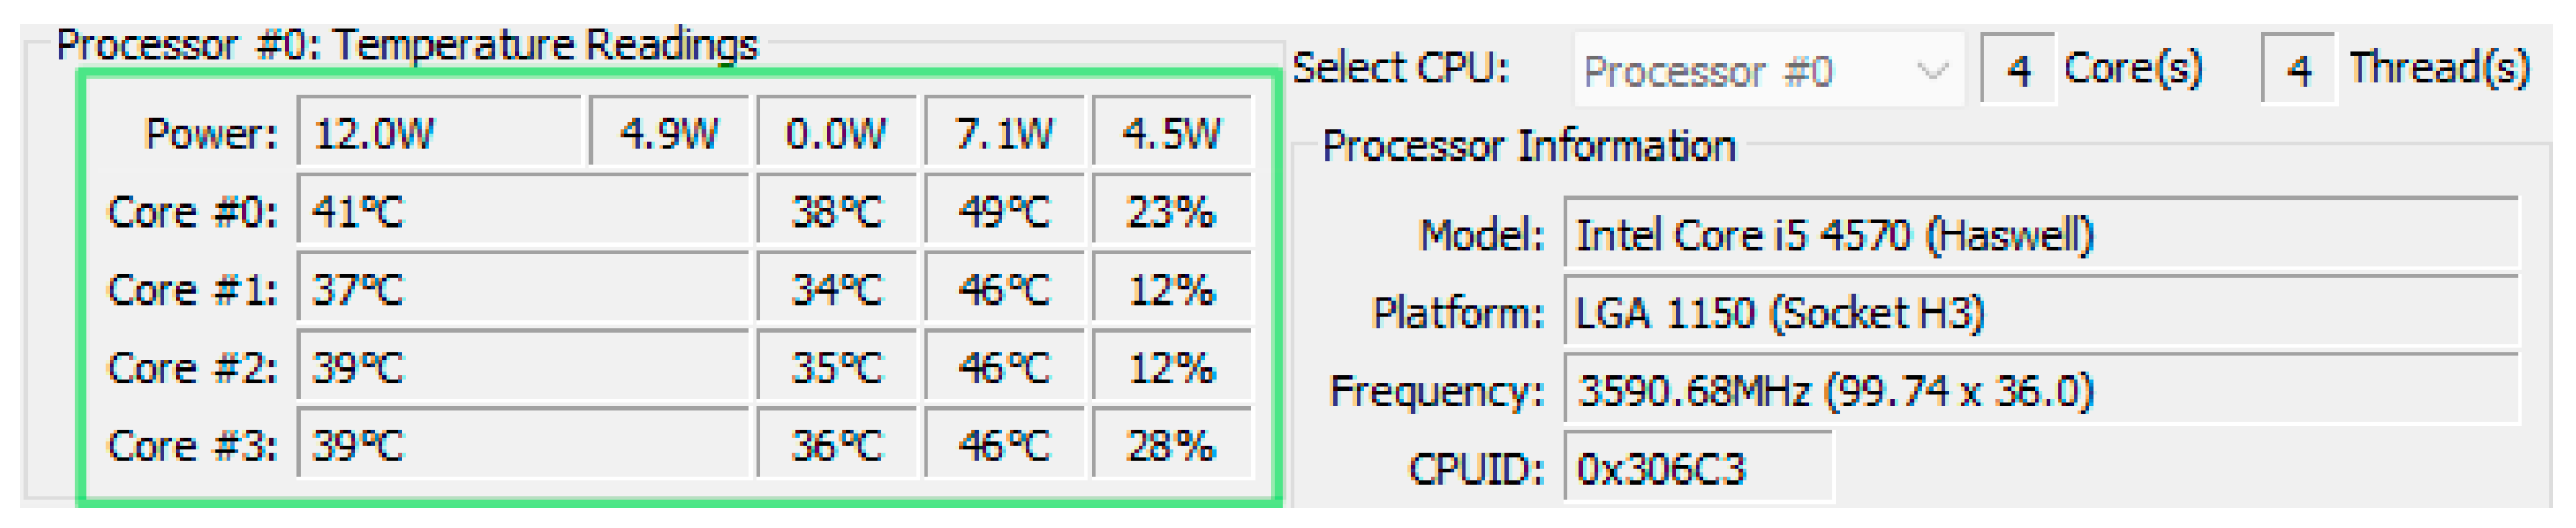Click the dropdown chevron next to Processor #0

click(x=1932, y=70)
